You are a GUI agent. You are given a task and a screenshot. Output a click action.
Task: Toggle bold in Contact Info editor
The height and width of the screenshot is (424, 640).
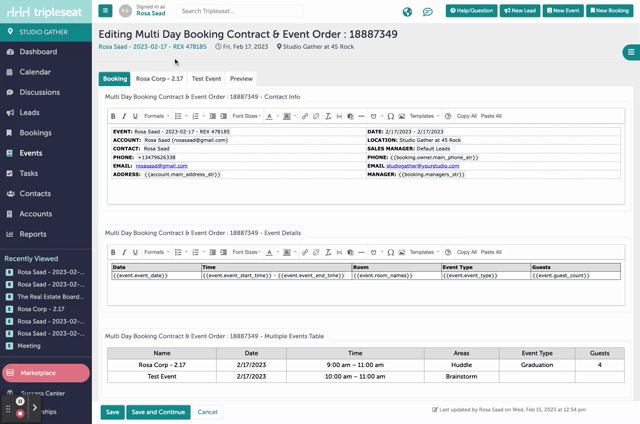pyautogui.click(x=114, y=116)
